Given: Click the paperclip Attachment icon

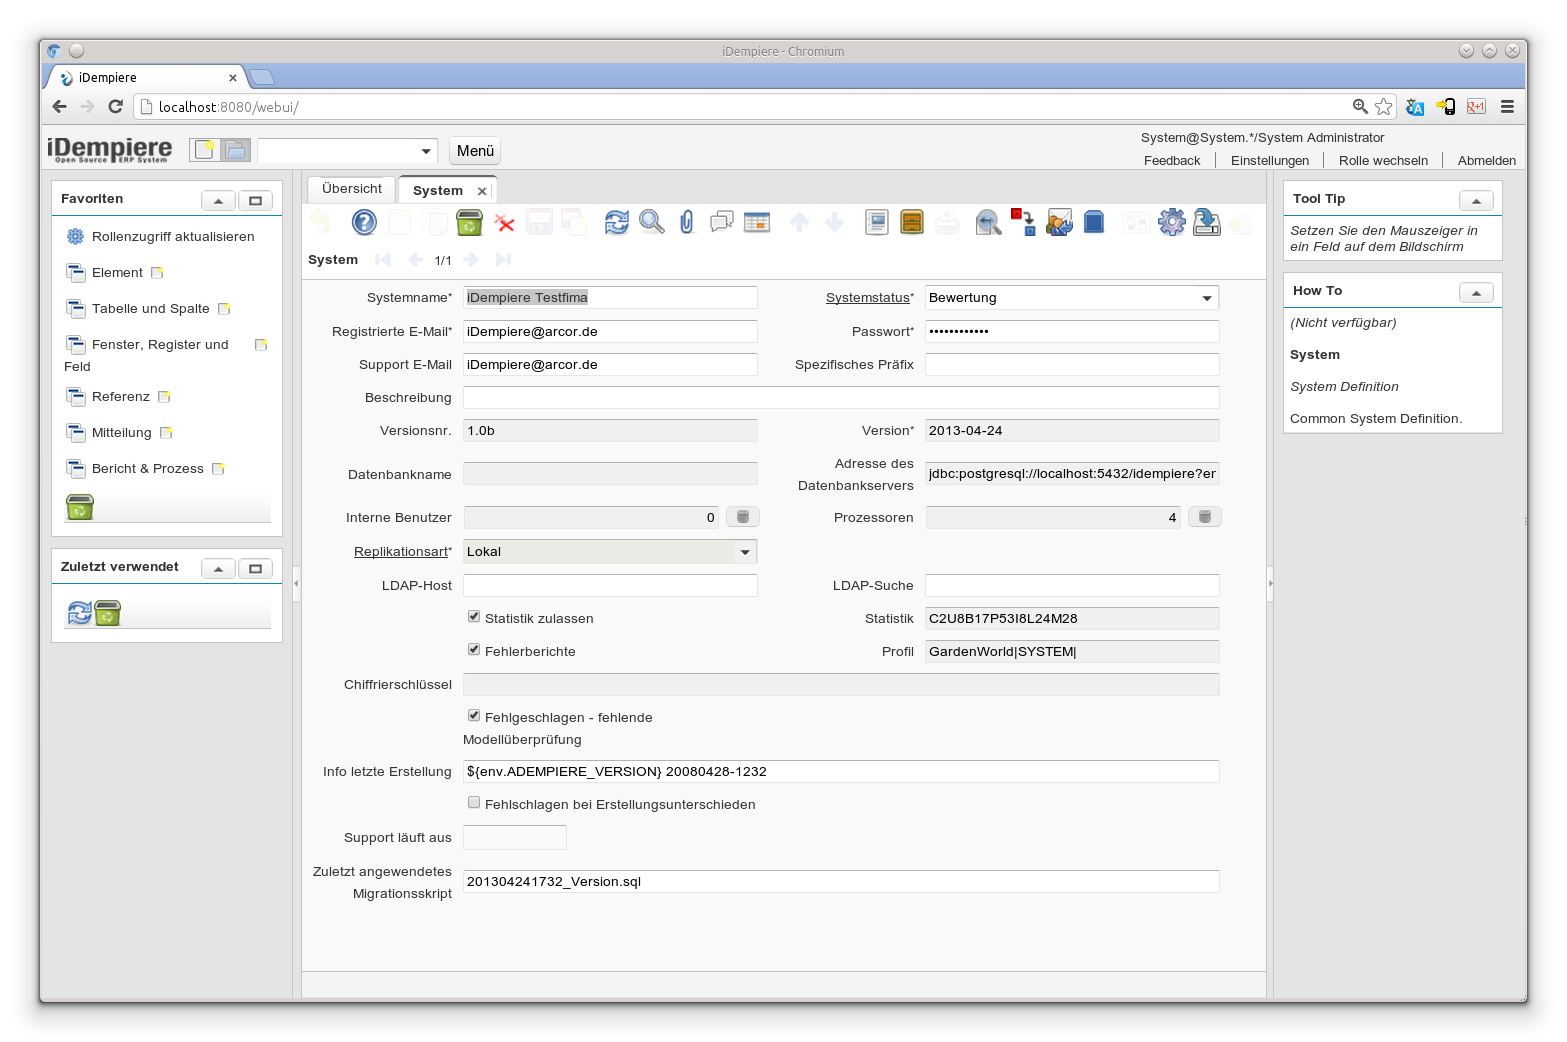Looking at the screenshot, I should point(687,222).
